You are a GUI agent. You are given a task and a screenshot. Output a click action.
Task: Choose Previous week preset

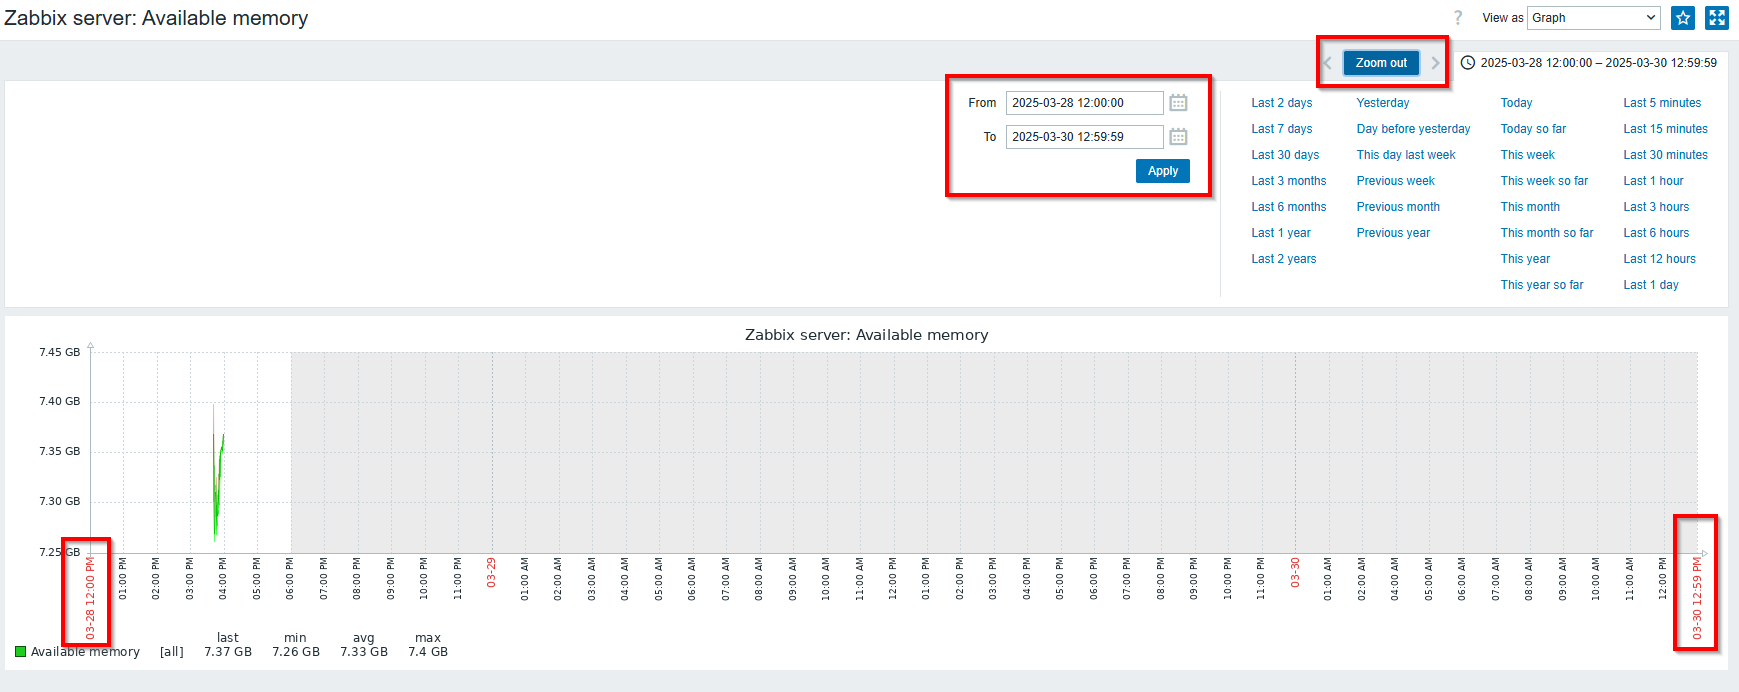tap(1395, 181)
